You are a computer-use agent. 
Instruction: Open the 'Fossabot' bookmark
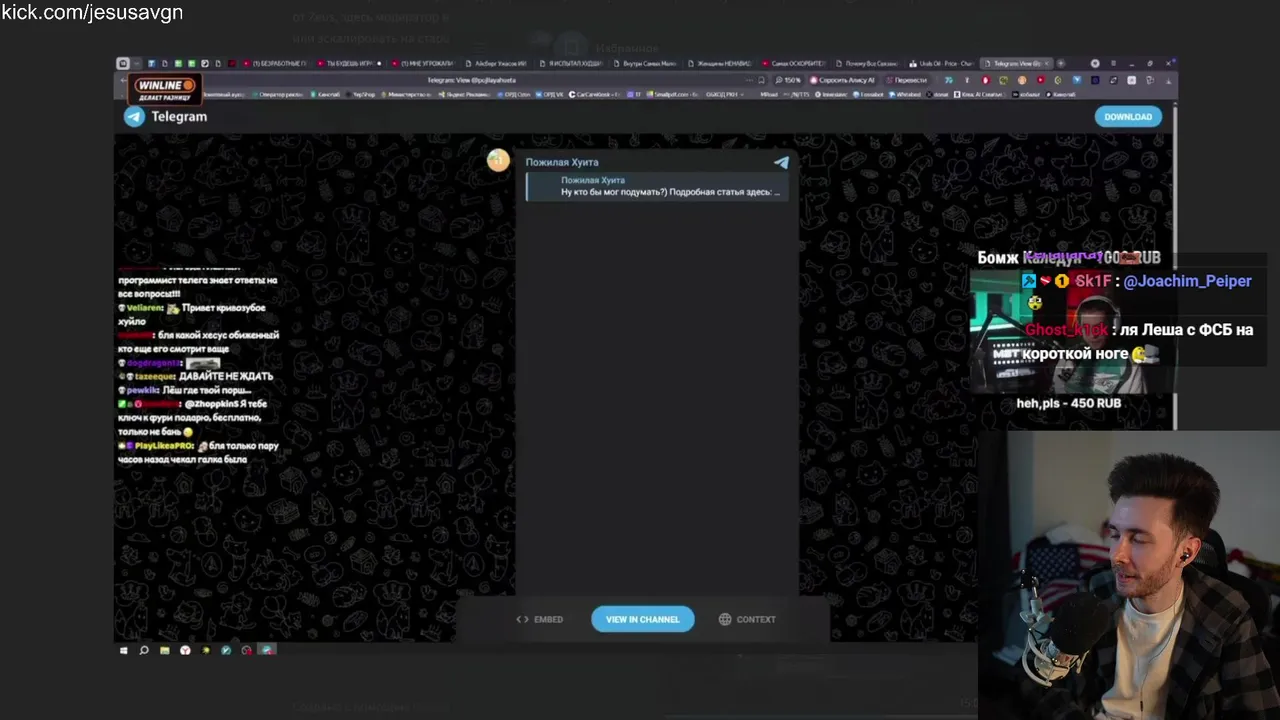click(x=870, y=94)
